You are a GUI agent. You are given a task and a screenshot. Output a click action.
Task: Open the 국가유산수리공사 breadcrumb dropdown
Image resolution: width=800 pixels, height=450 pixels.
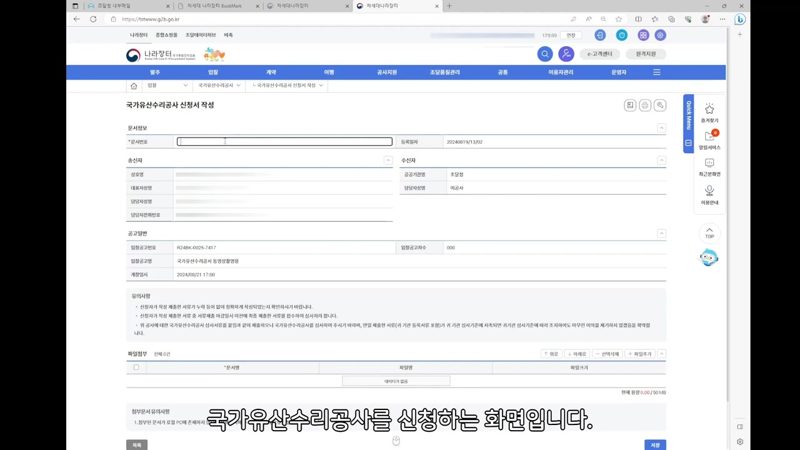point(219,86)
